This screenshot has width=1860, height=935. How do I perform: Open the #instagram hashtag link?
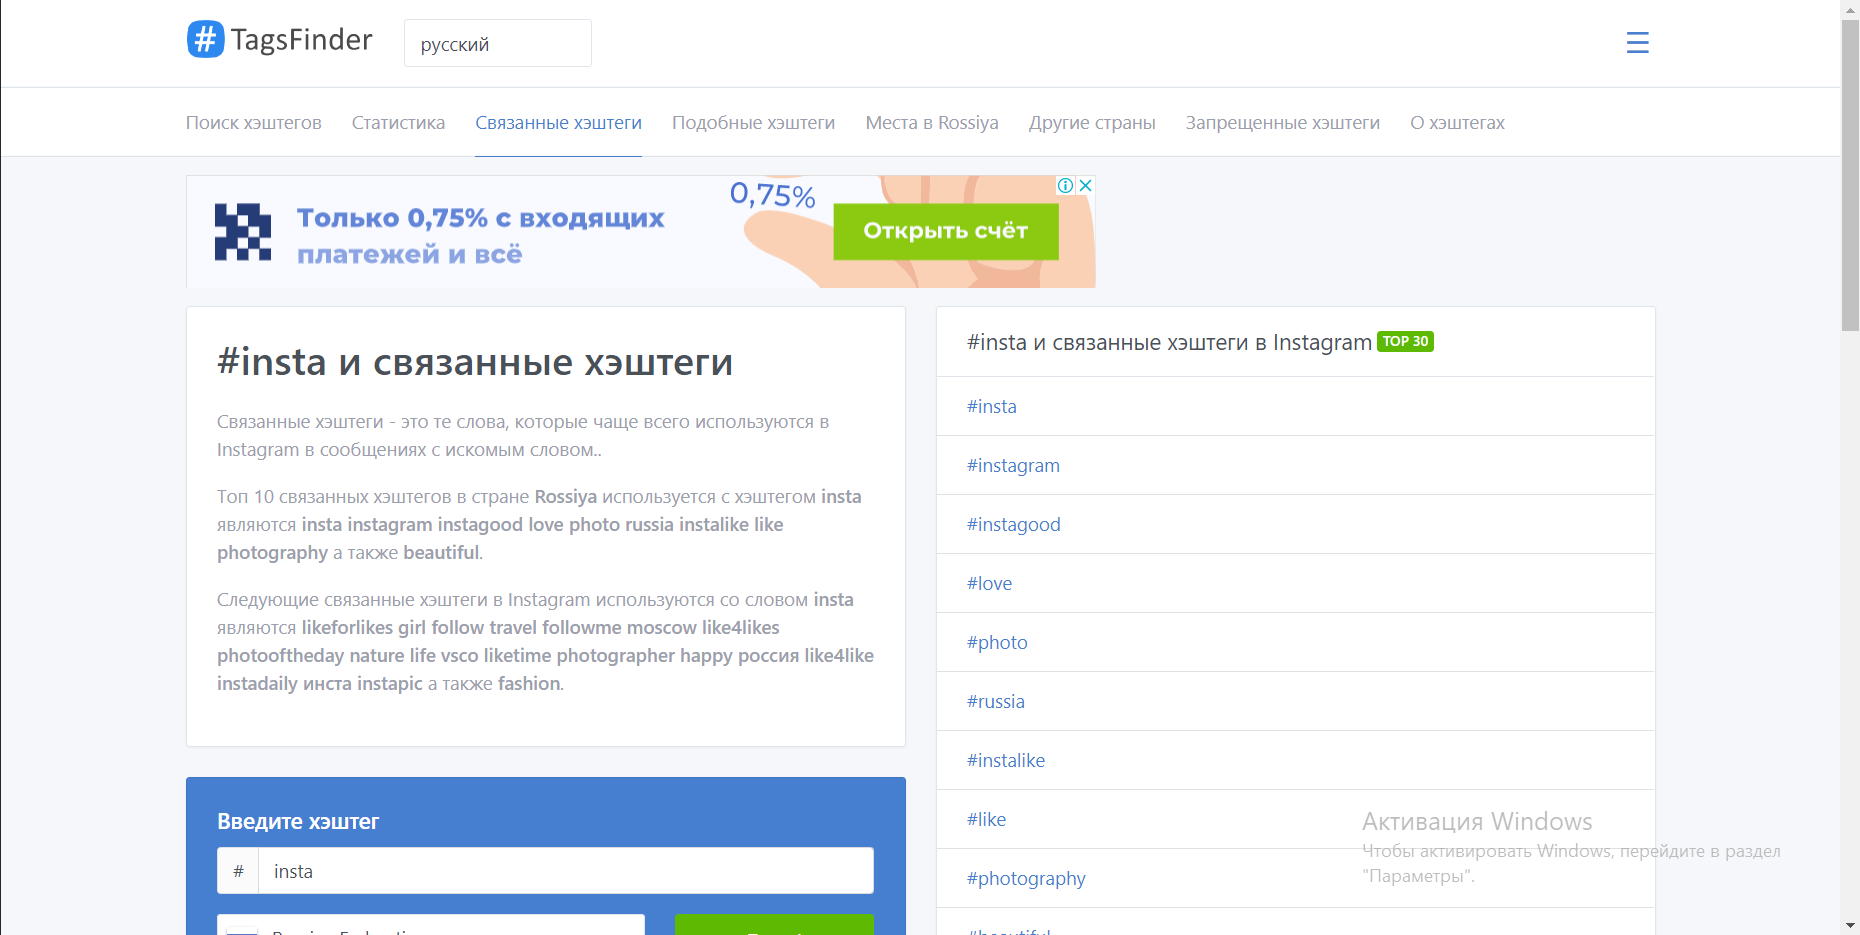1013,465
